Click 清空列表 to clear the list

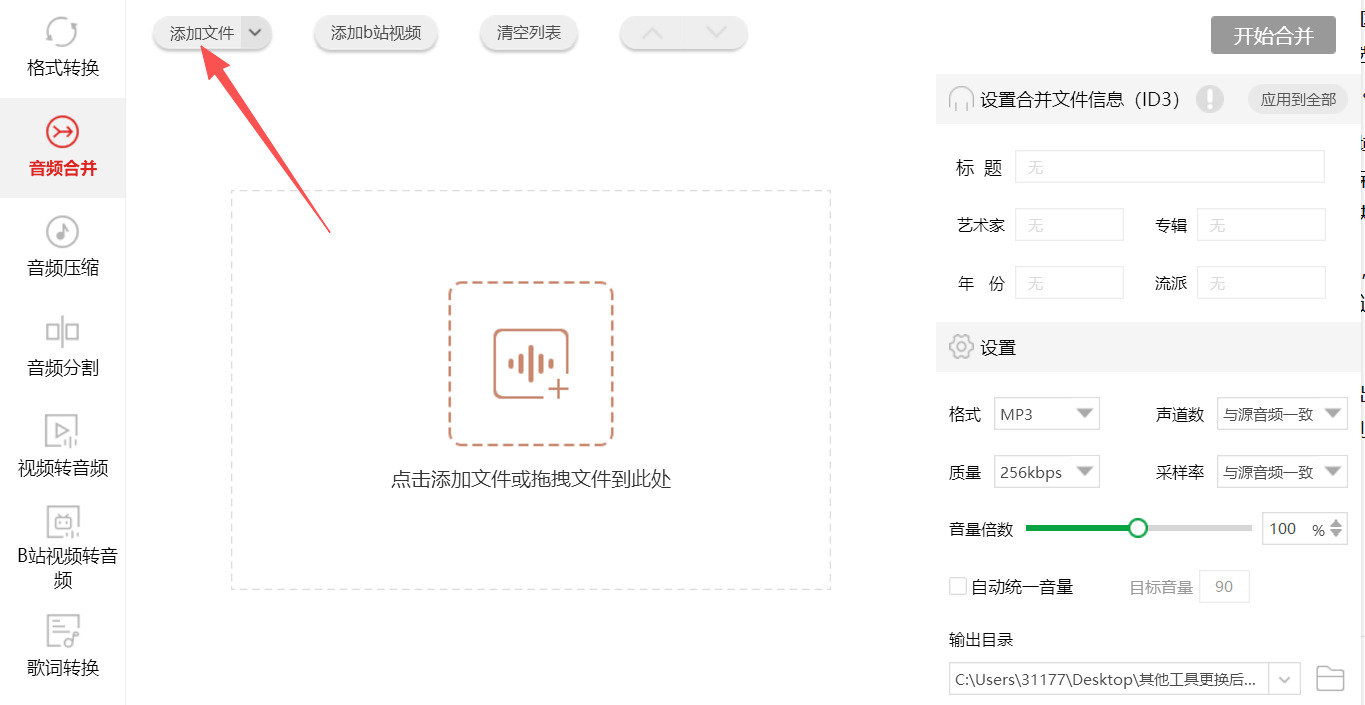(529, 33)
